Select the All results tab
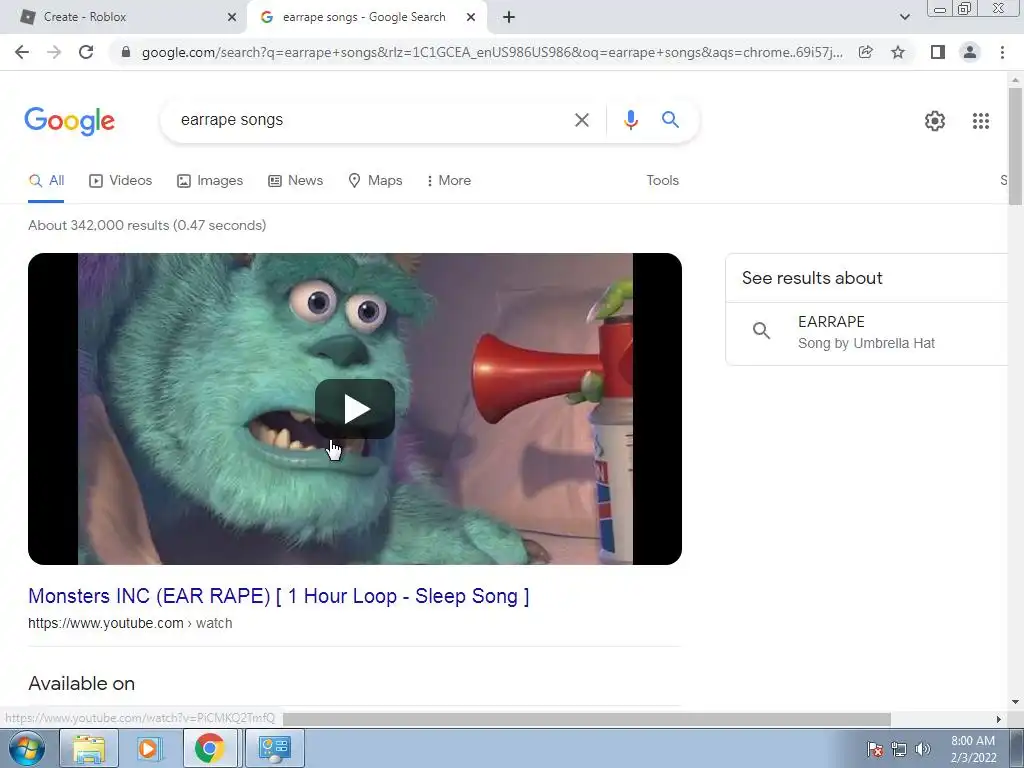The width and height of the screenshot is (1024, 768). (46, 181)
